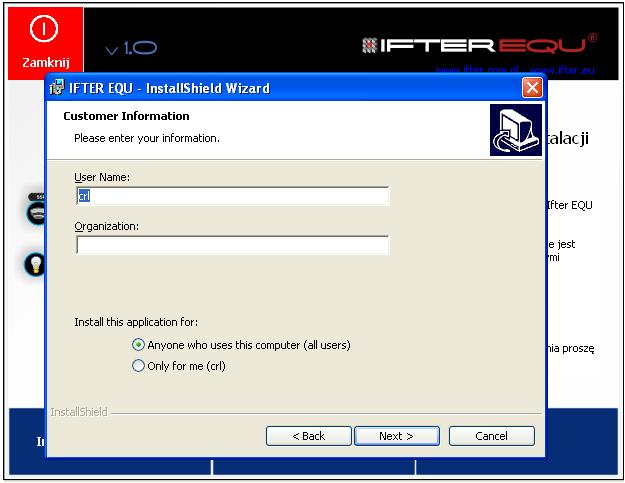Viewport: 625px width, 483px height.
Task: Click the IFTER EQU logo
Action: click(x=479, y=45)
